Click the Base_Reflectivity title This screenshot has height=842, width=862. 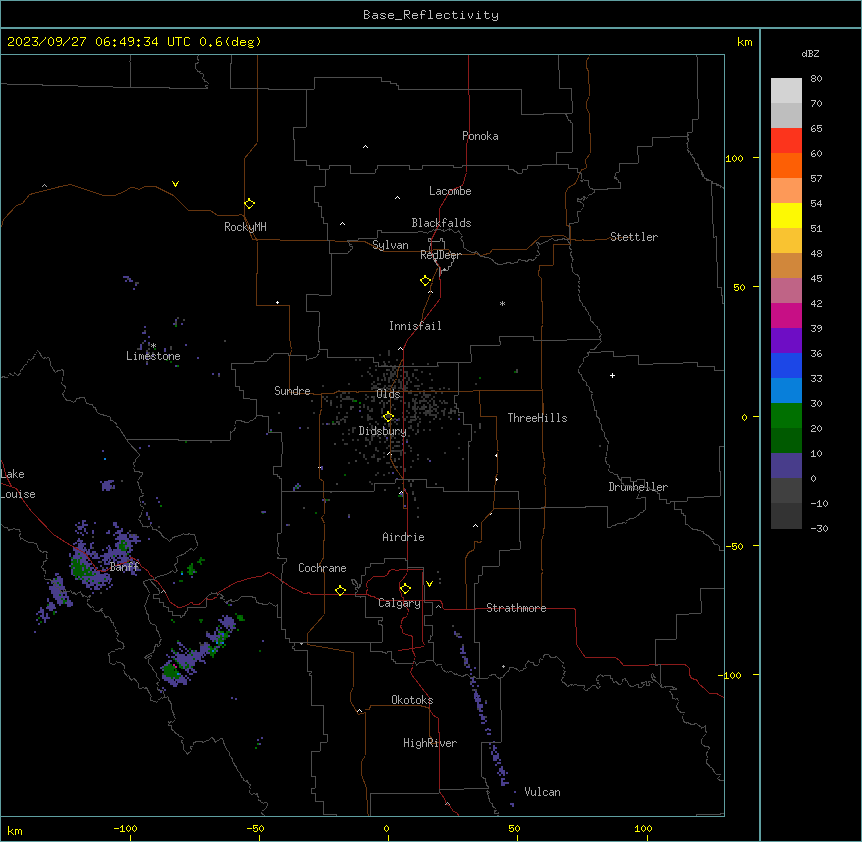[431, 15]
